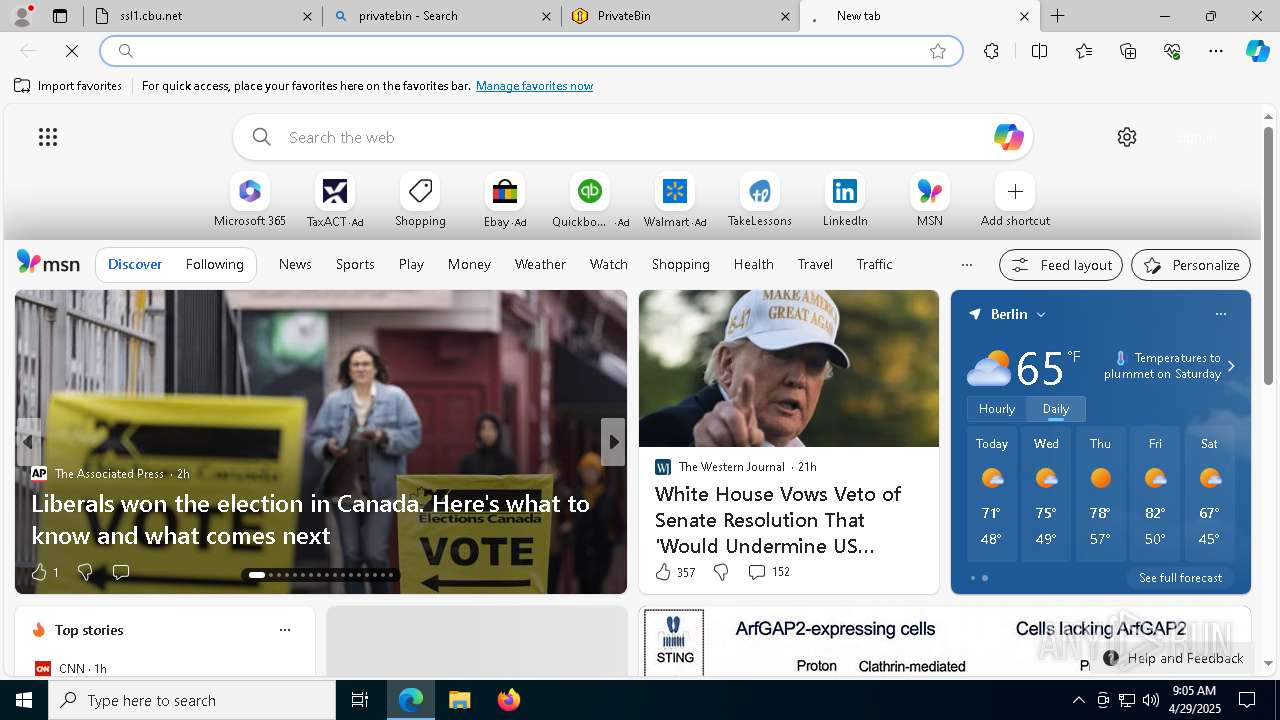Screen dimensions: 1280x720
Task: Launch Firefox from the taskbar
Action: pos(509,700)
